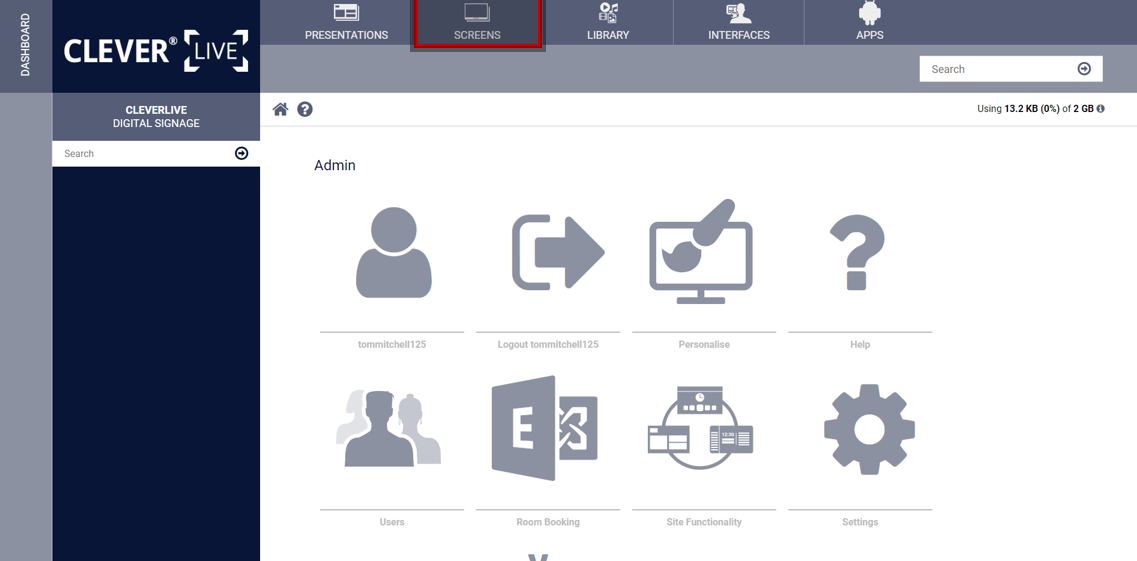The height and width of the screenshot is (561, 1137).
Task: Click the help question mark icon beside home
Action: (305, 109)
